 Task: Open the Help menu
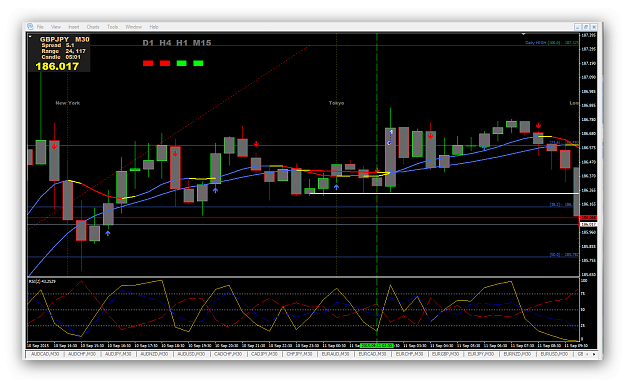pos(154,27)
